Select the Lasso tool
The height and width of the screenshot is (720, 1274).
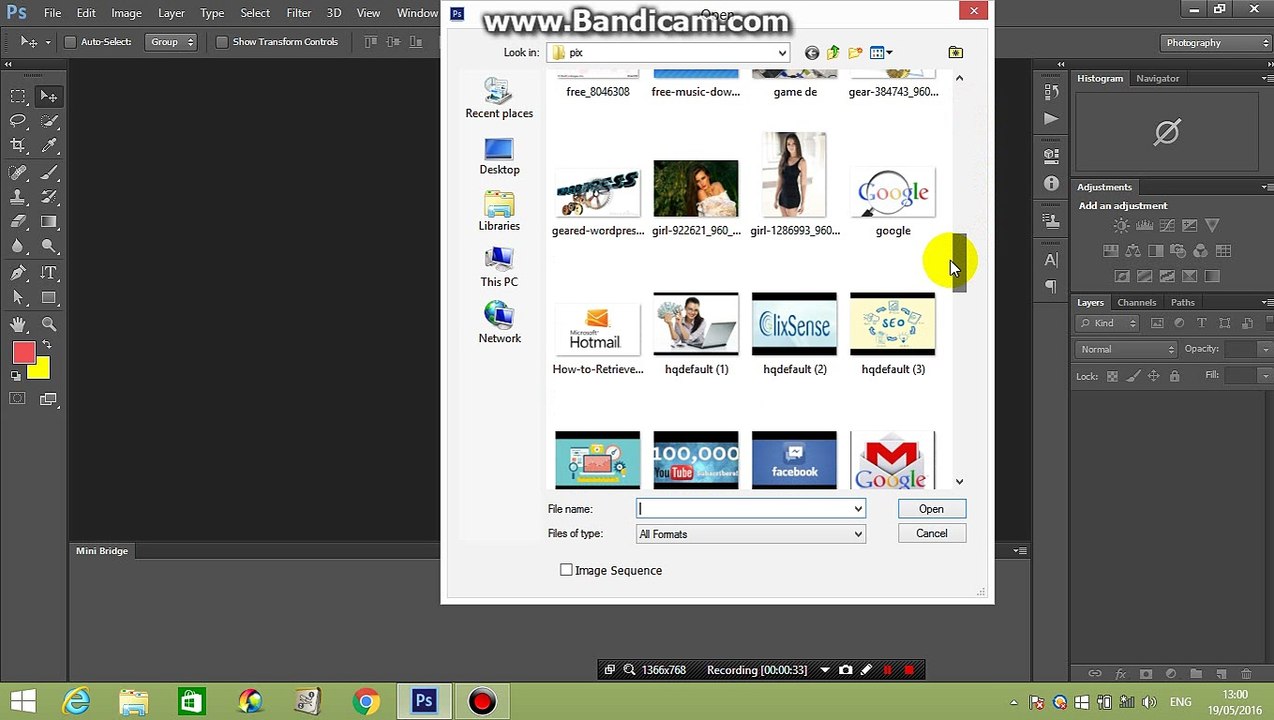pos(18,121)
